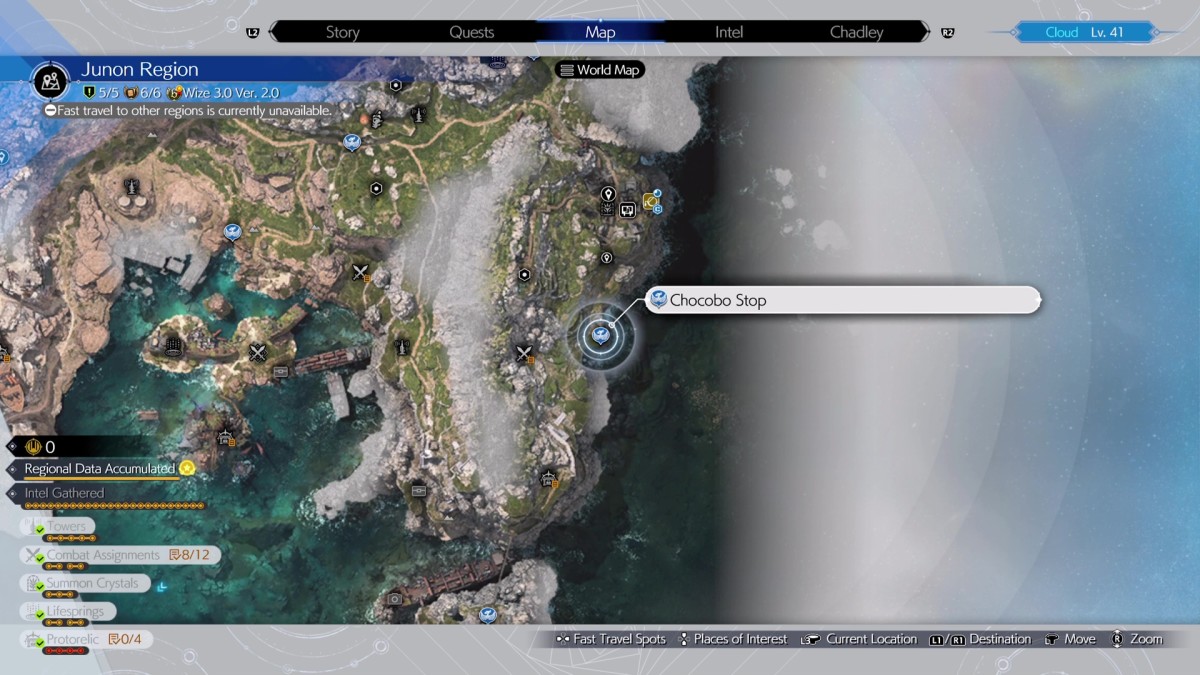Select the Map tab
This screenshot has height=675, width=1200.
tap(600, 32)
